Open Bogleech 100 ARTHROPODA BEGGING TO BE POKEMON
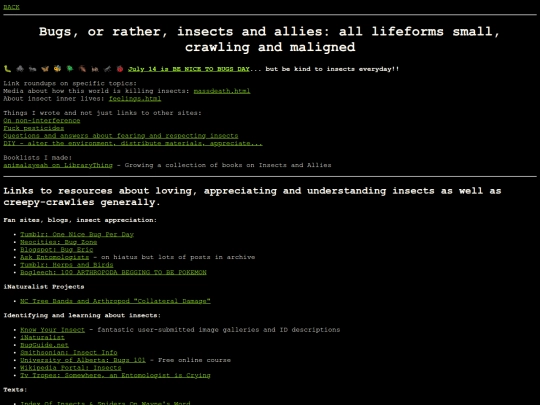The width and height of the screenshot is (540, 405). coord(113,272)
